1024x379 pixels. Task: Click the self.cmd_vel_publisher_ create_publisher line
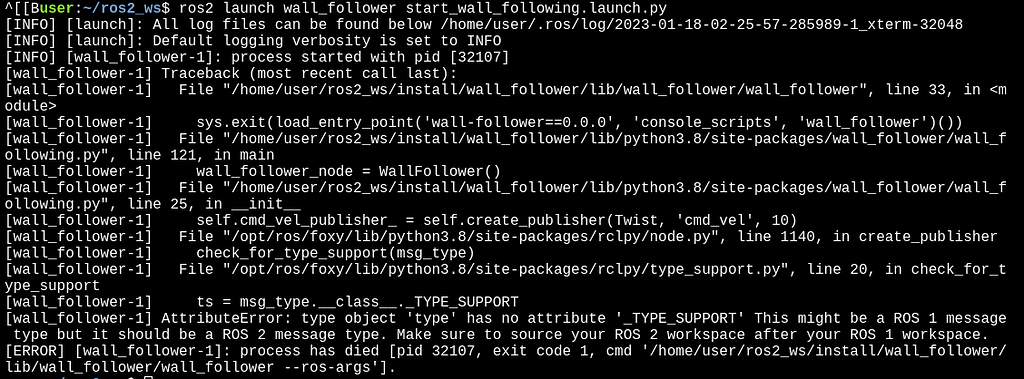pos(496,220)
